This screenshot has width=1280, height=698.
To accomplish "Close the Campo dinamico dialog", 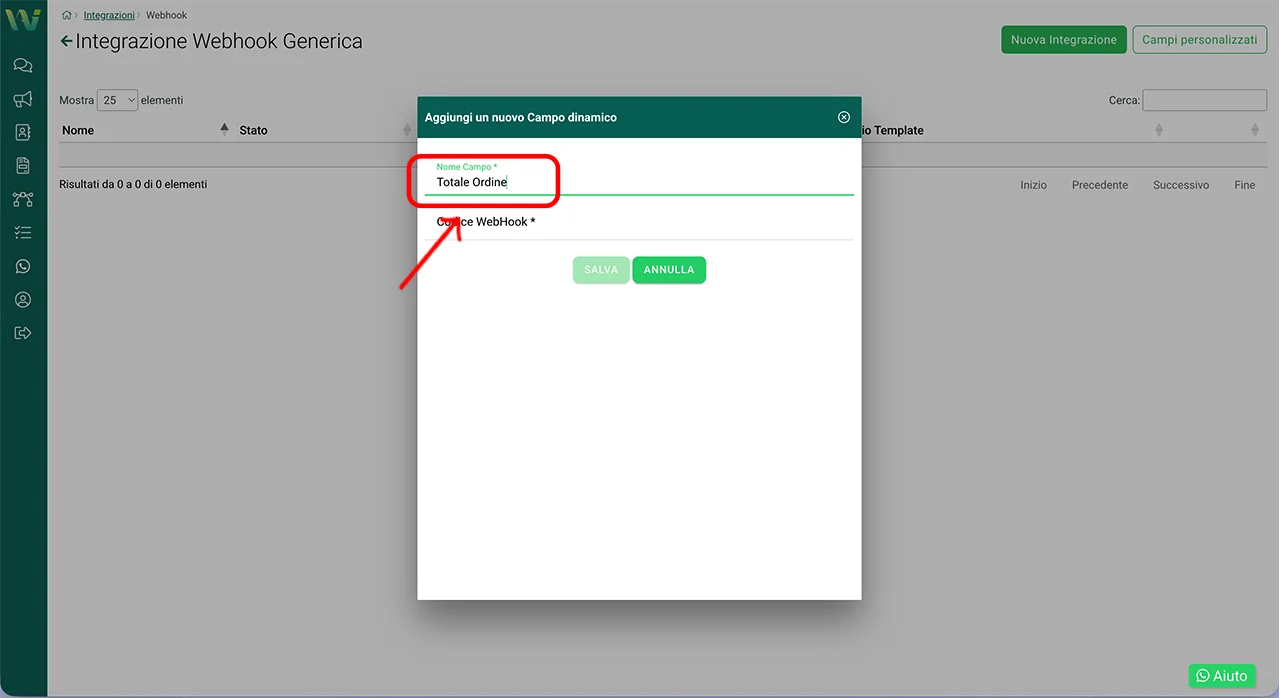I will (x=843, y=118).
